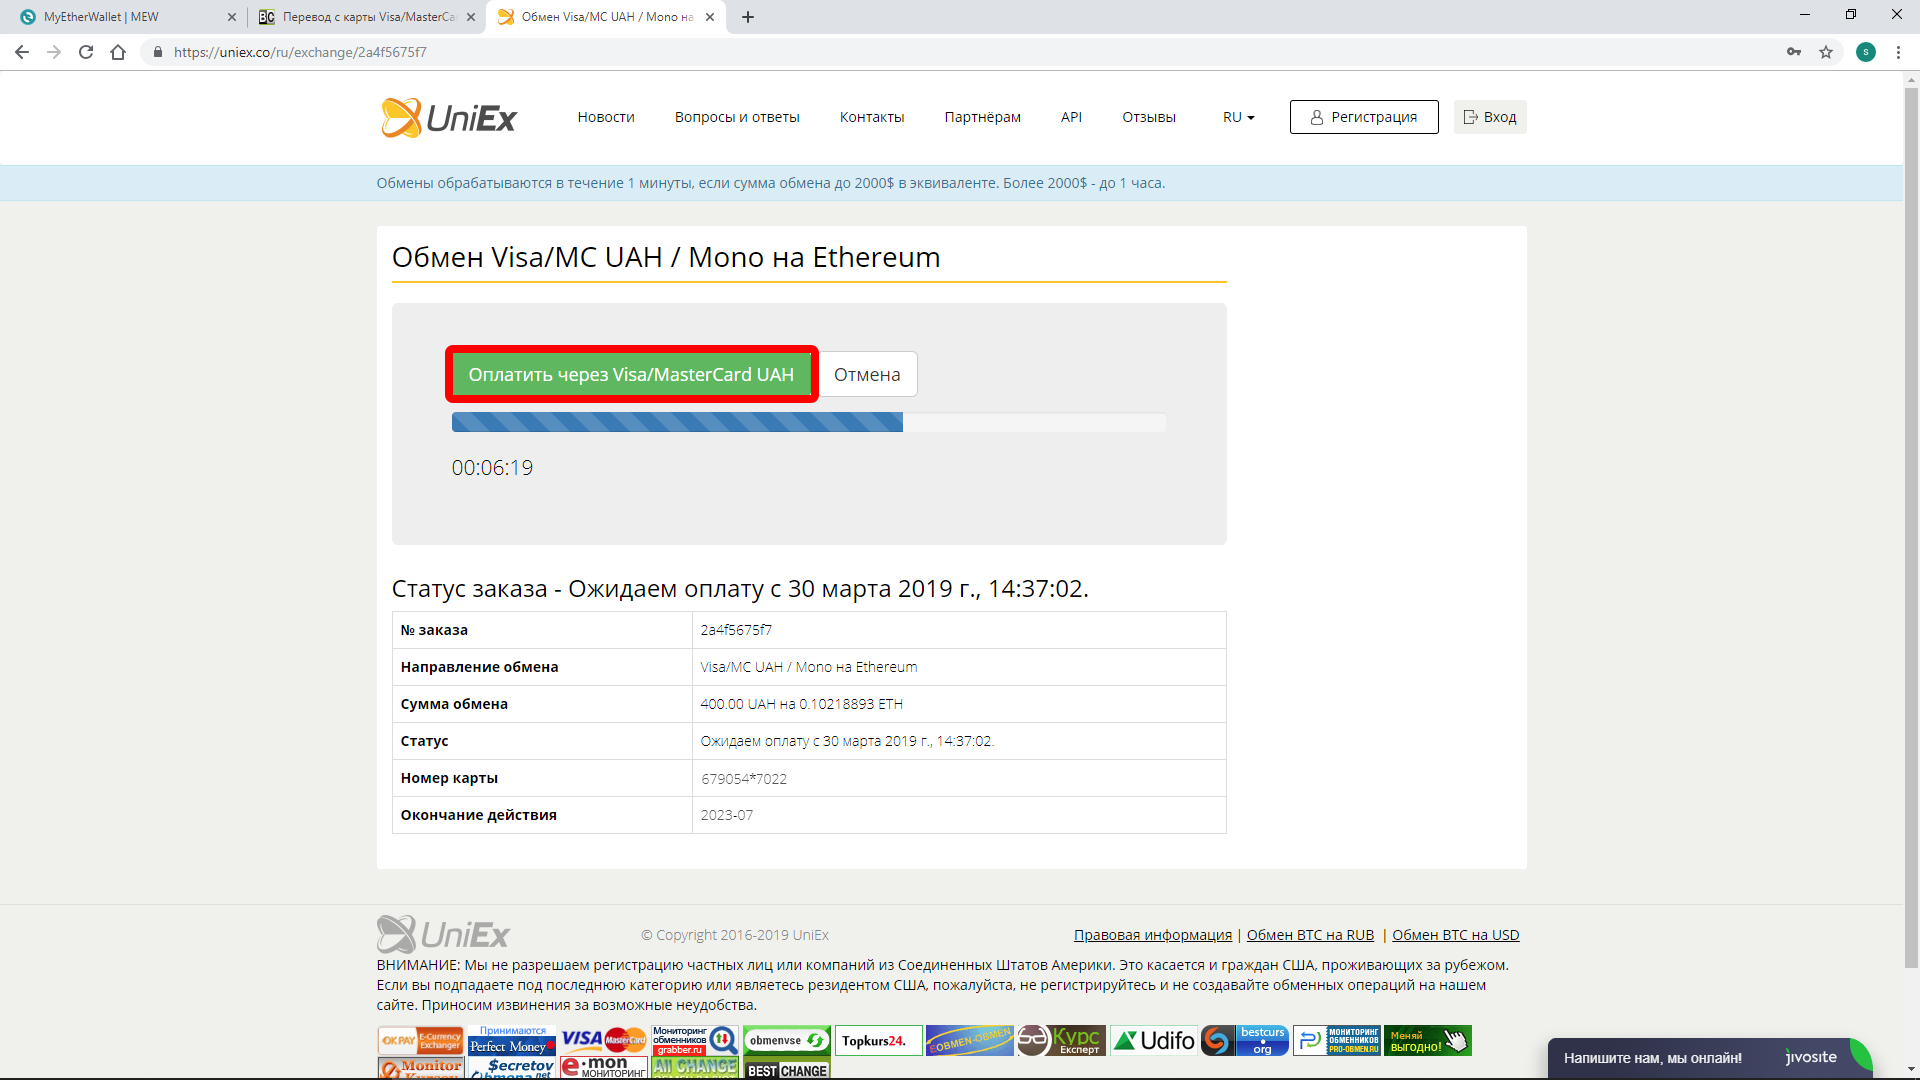Click the browser address bar URL
1920x1080 pixels.
coord(300,52)
